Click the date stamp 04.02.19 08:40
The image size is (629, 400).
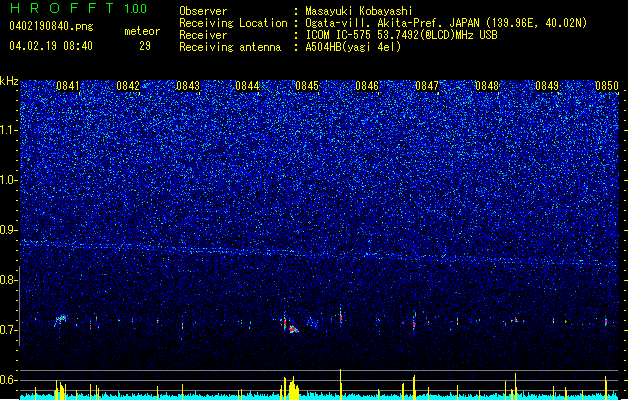[x=51, y=46]
